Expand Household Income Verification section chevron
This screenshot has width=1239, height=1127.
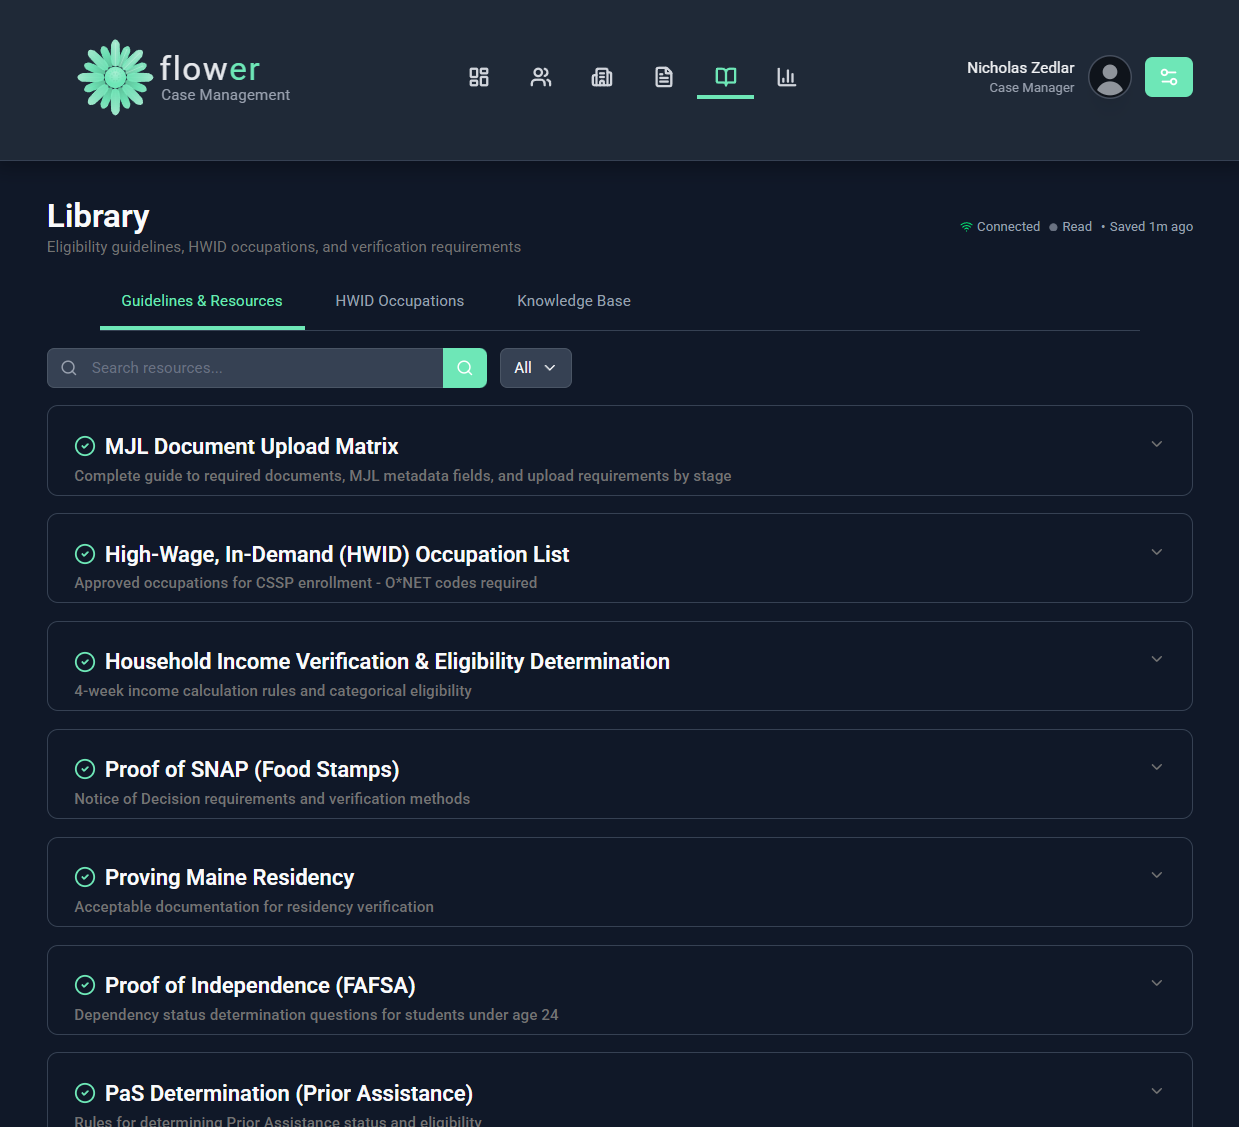point(1156,659)
